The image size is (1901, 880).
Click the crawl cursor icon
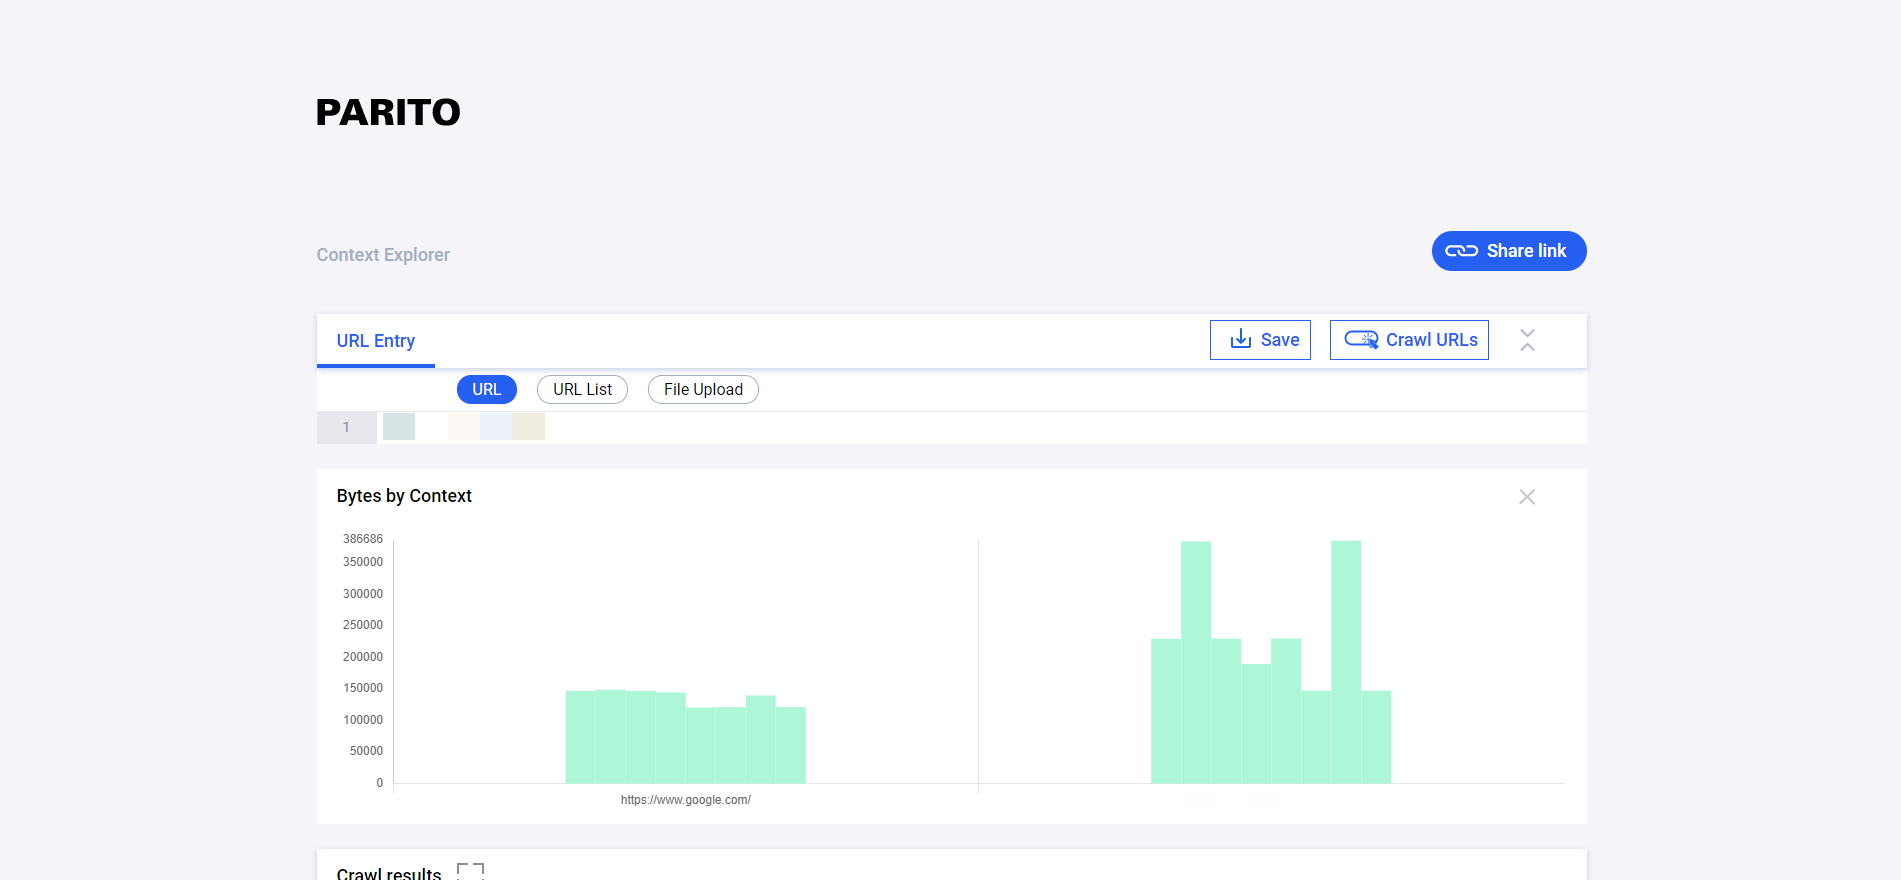pos(1361,340)
